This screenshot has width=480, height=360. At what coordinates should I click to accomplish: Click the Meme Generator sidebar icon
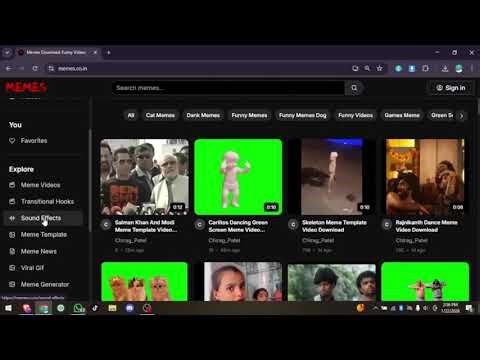pos(12,284)
